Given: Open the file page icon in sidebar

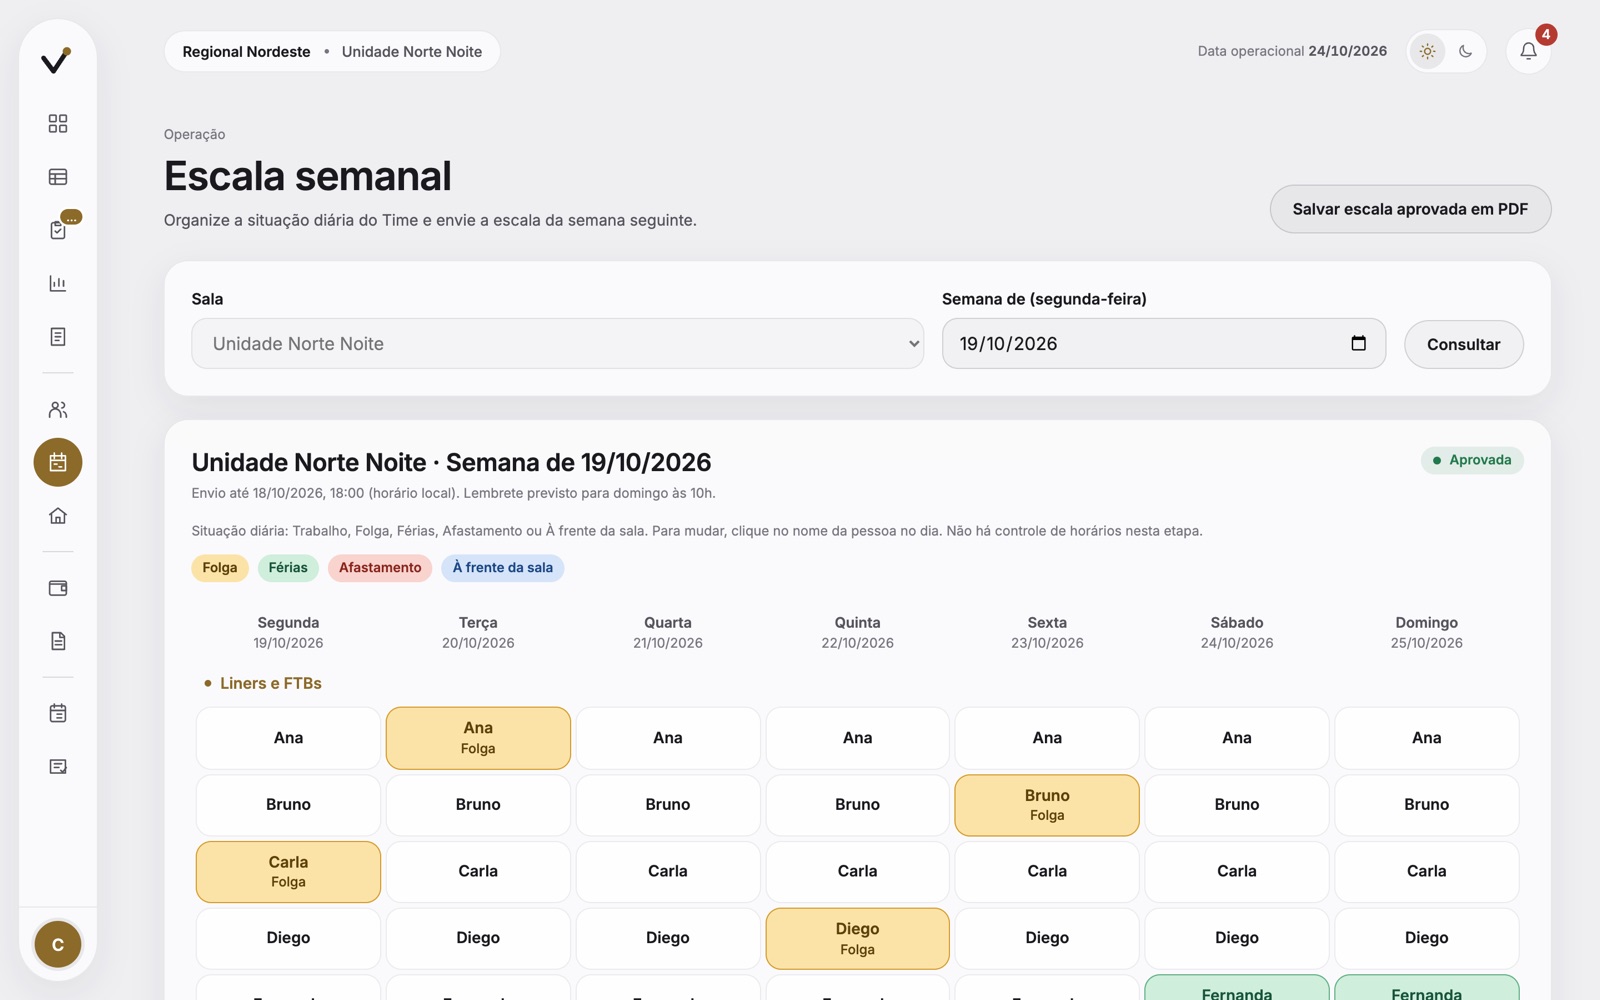Looking at the screenshot, I should [58, 641].
